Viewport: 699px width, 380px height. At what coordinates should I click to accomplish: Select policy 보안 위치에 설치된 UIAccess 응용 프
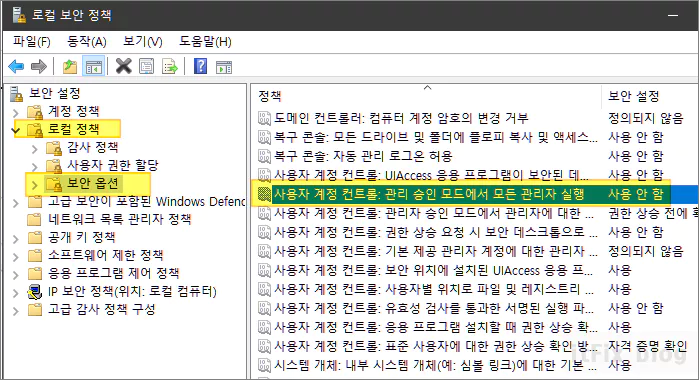tap(433, 270)
